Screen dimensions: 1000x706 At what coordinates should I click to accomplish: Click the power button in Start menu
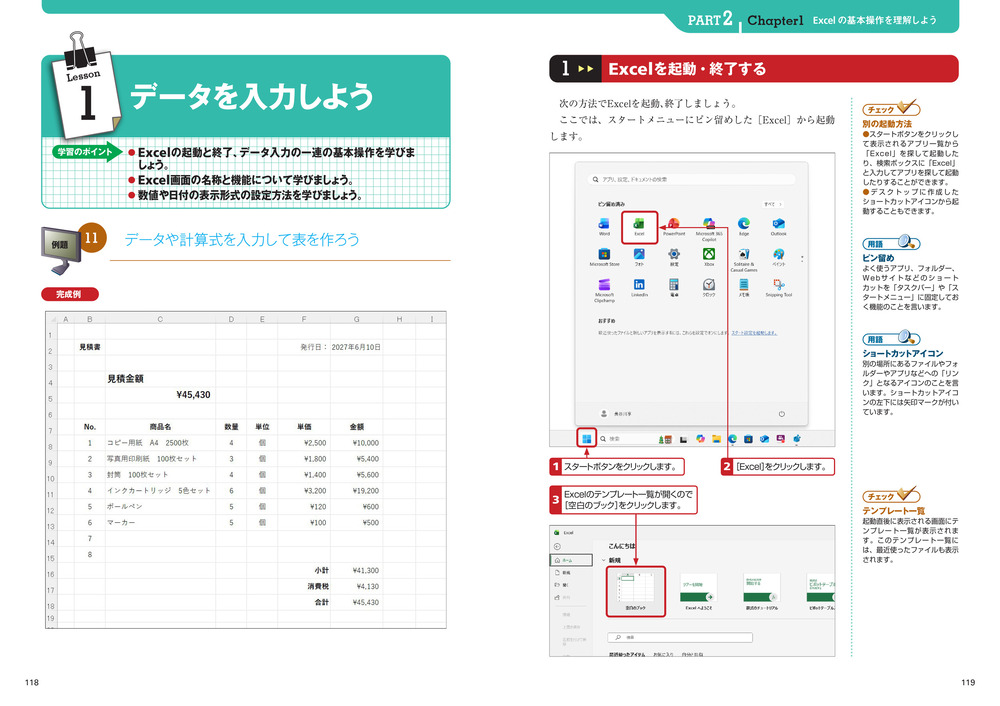780,412
